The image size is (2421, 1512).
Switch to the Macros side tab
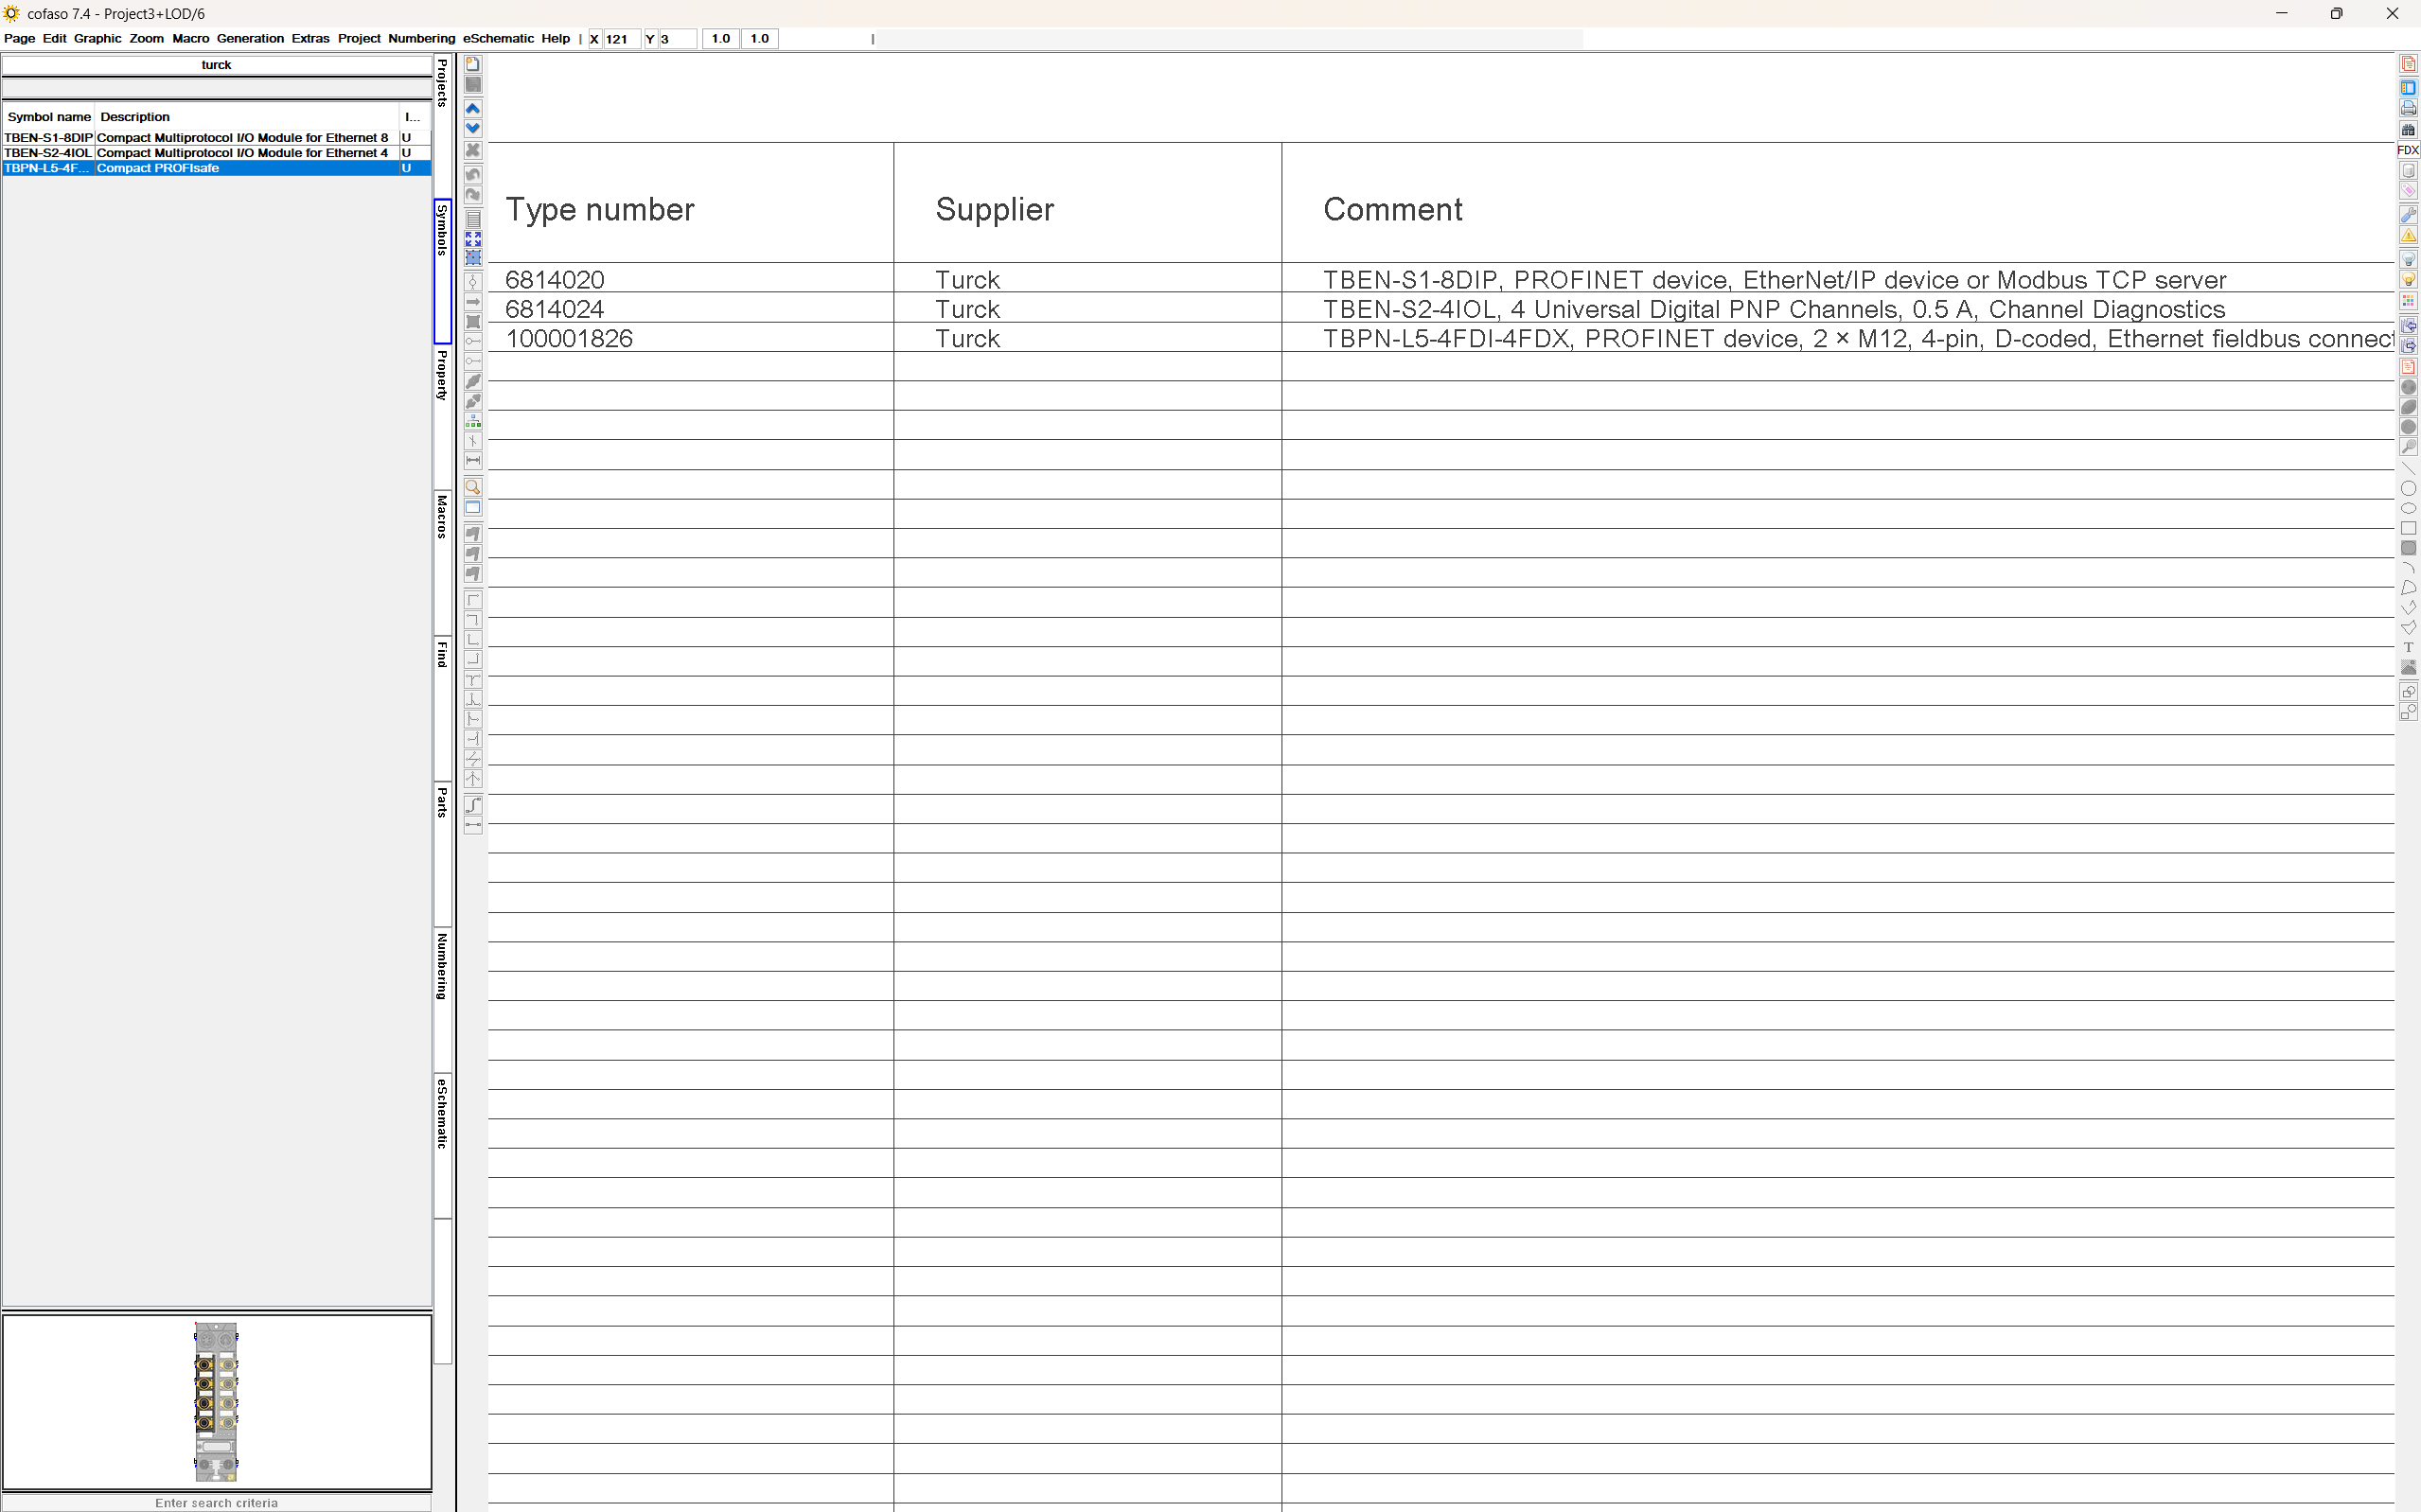pos(442,517)
